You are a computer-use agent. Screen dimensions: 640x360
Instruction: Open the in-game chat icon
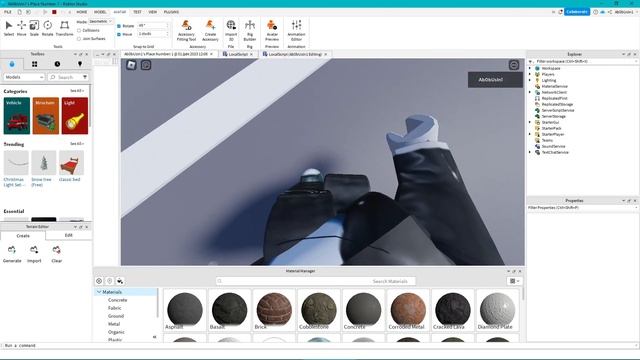click(x=146, y=65)
